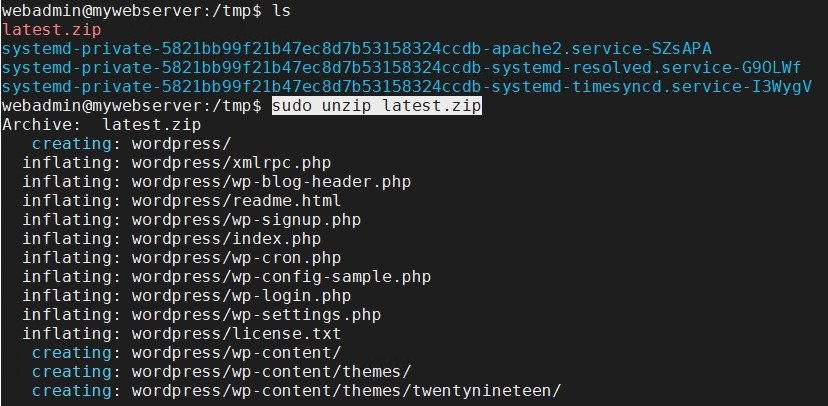Image resolution: width=828 pixels, height=406 pixels.
Task: Click wordpress/wp-cron.php entry
Action: pos(236,258)
